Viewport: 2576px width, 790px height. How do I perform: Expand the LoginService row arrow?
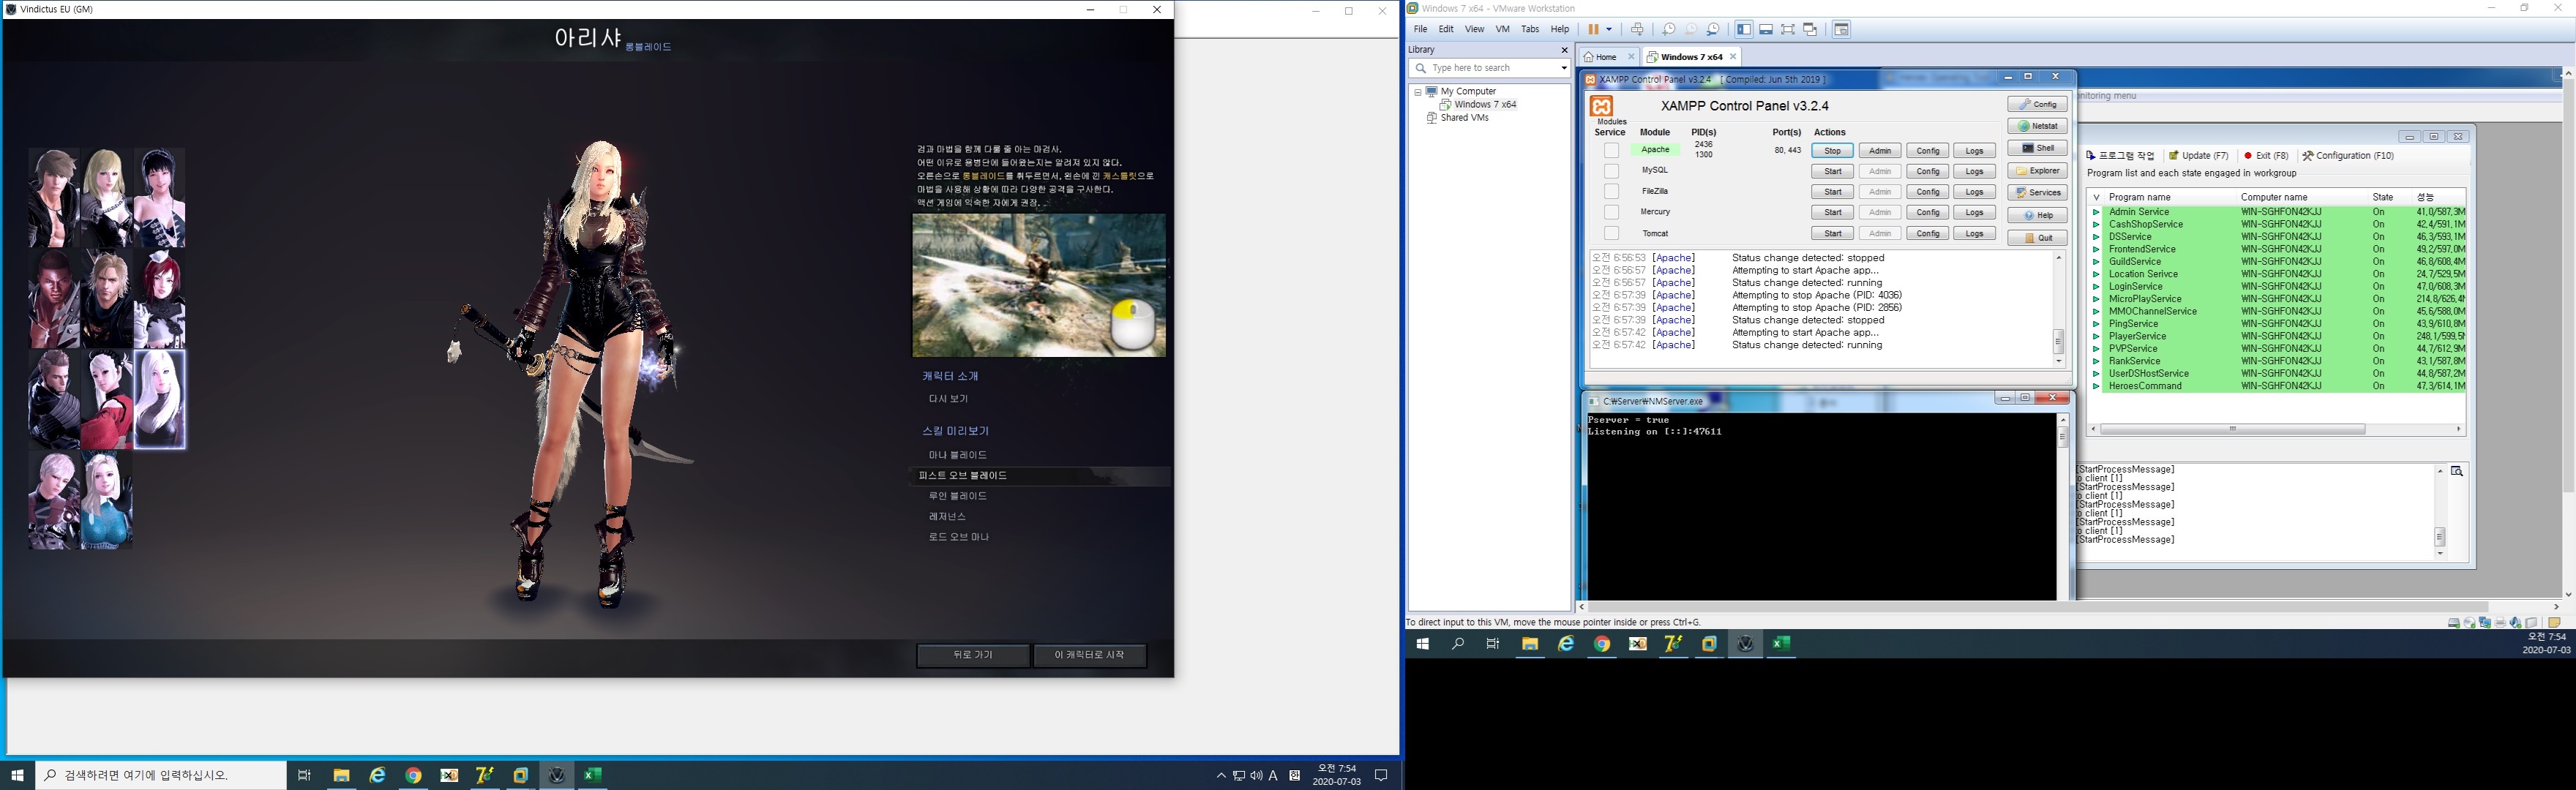pyautogui.click(x=2096, y=287)
